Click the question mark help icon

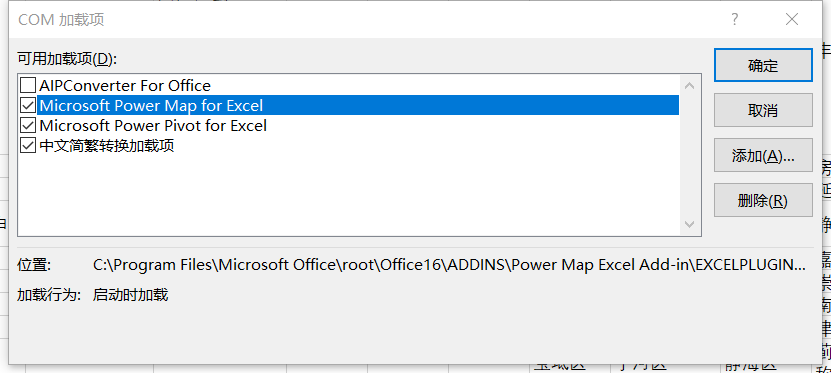point(735,20)
